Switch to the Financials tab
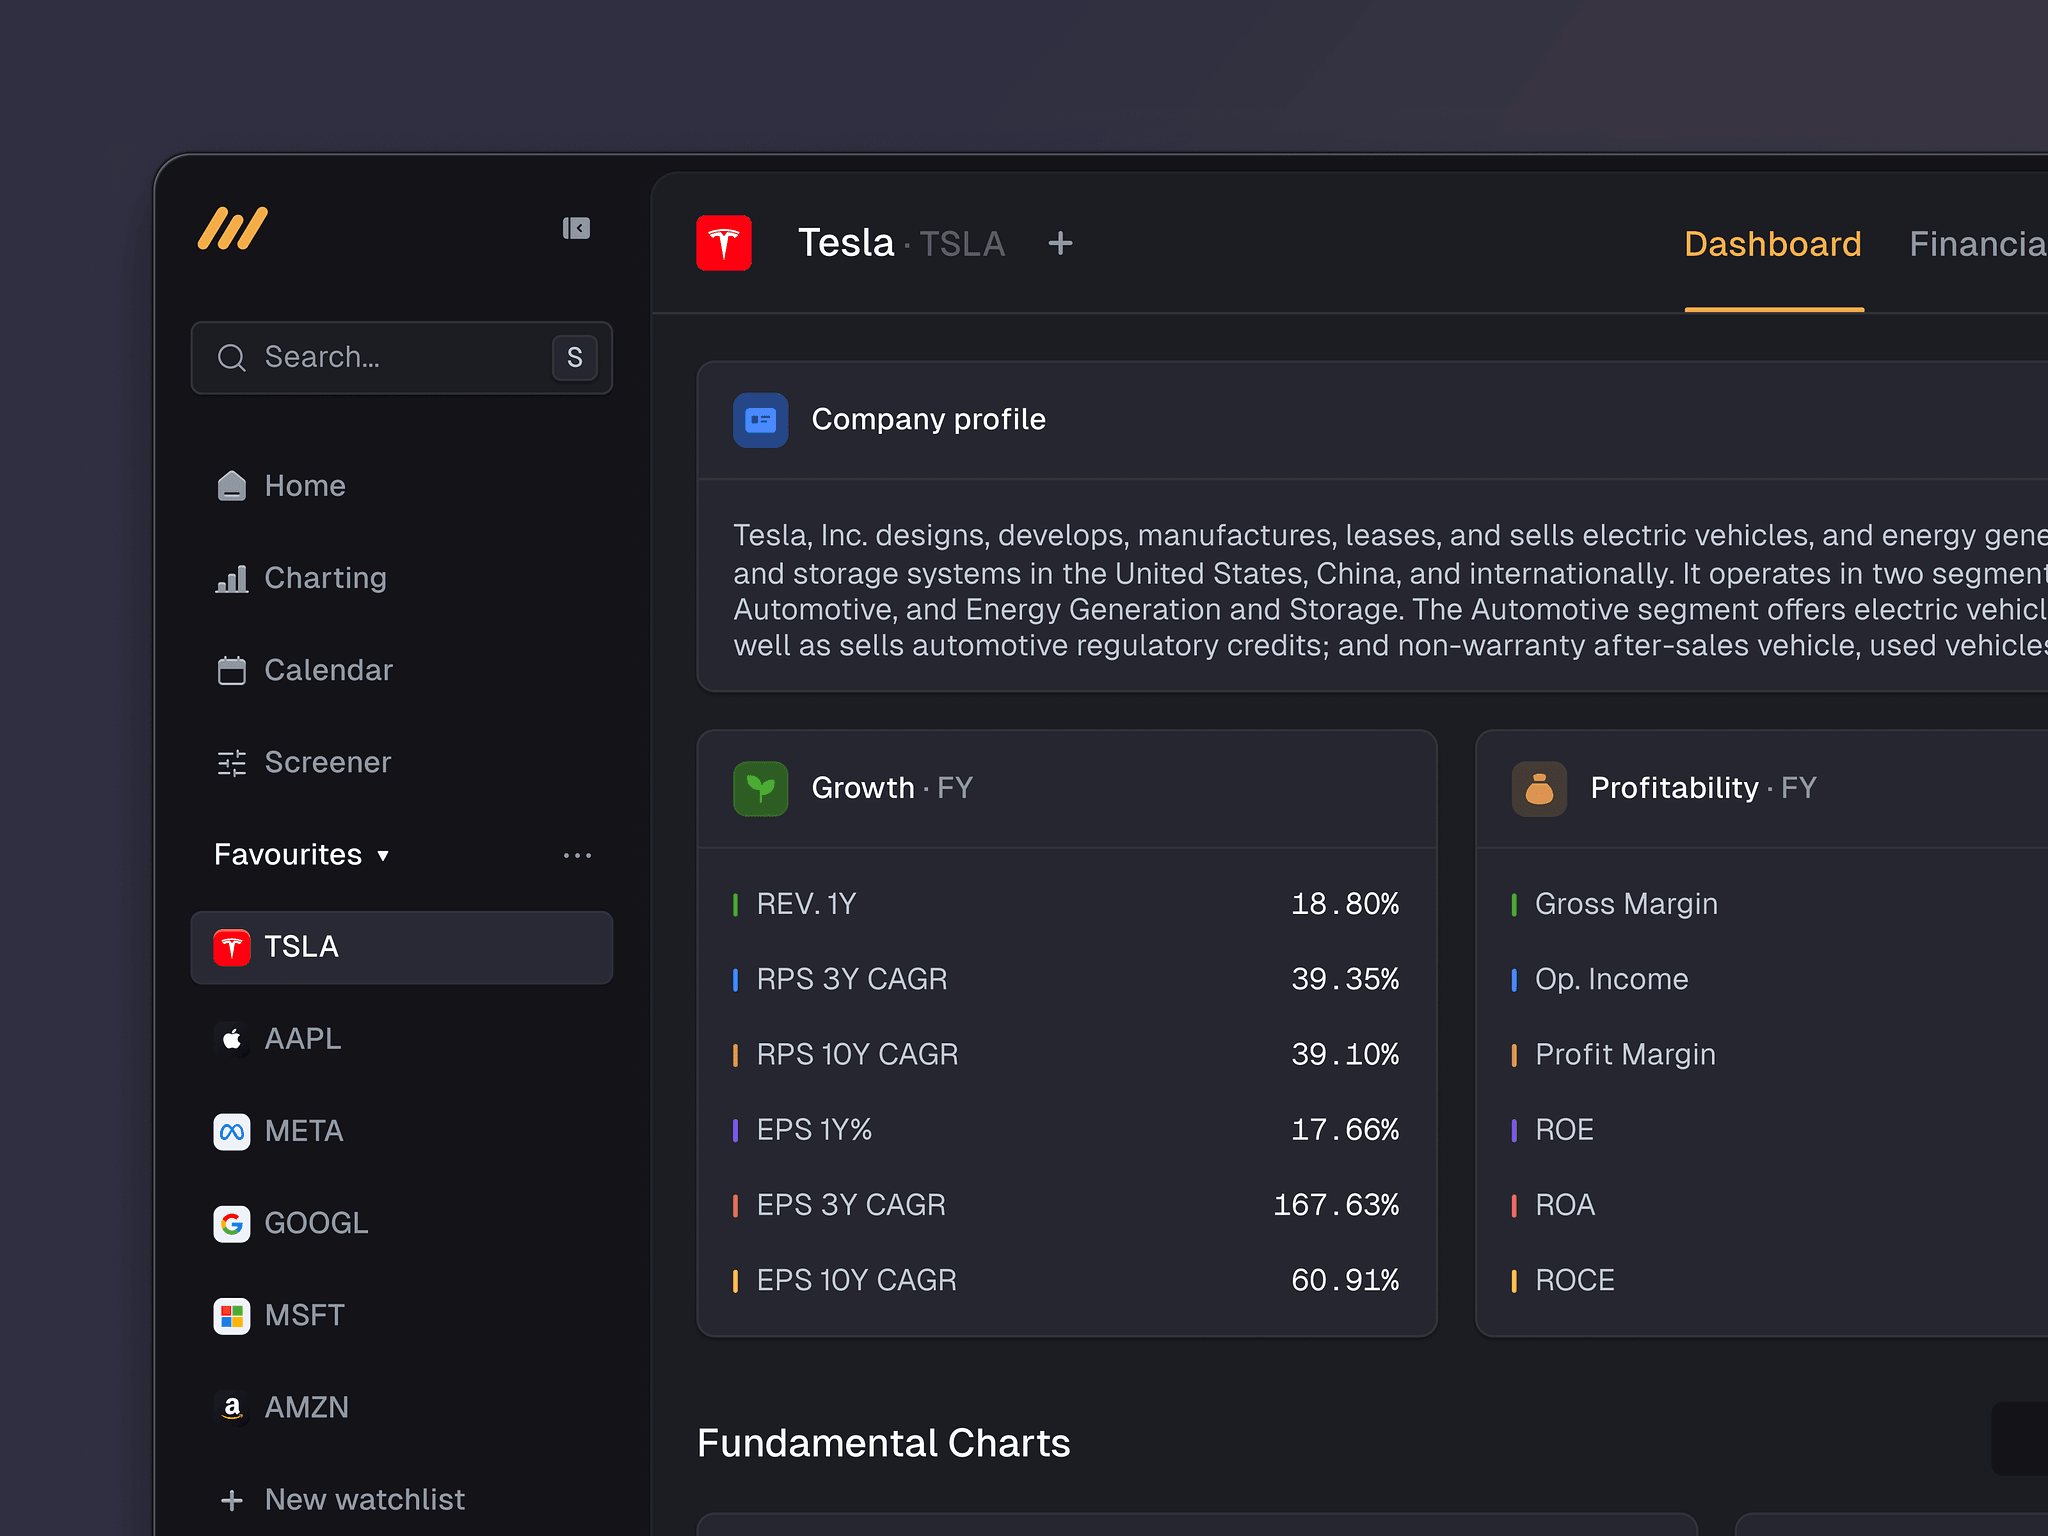This screenshot has width=2048, height=1536. click(1975, 245)
